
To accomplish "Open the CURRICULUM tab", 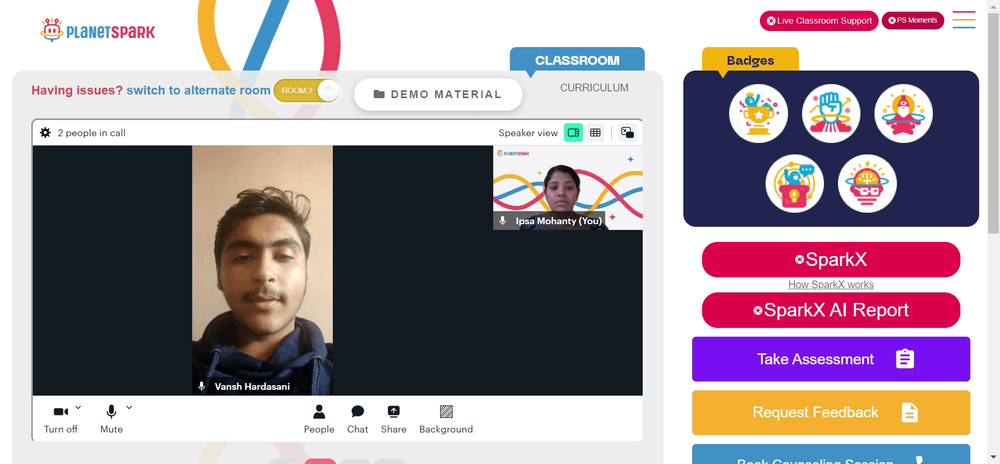I will (594, 88).
